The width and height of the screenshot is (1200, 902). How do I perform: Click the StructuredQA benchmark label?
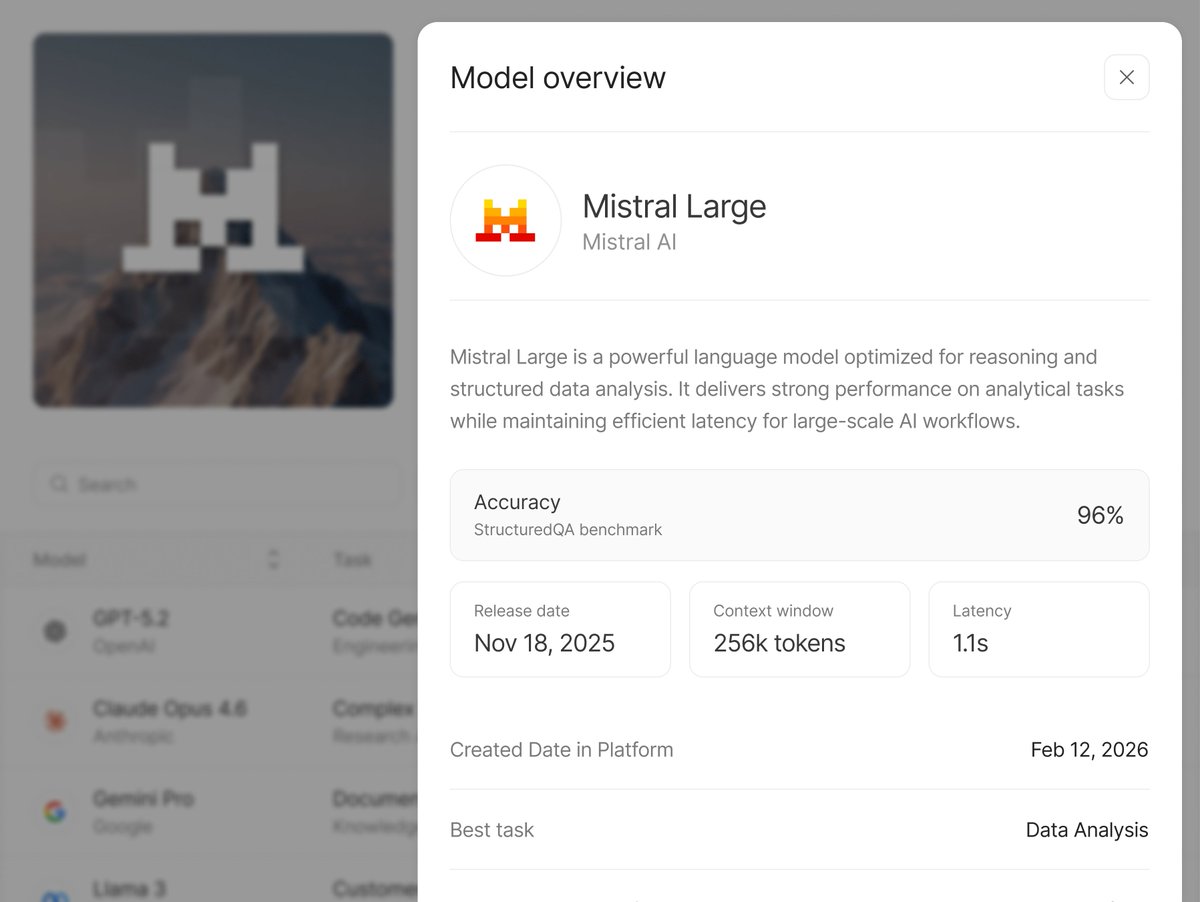coord(568,530)
